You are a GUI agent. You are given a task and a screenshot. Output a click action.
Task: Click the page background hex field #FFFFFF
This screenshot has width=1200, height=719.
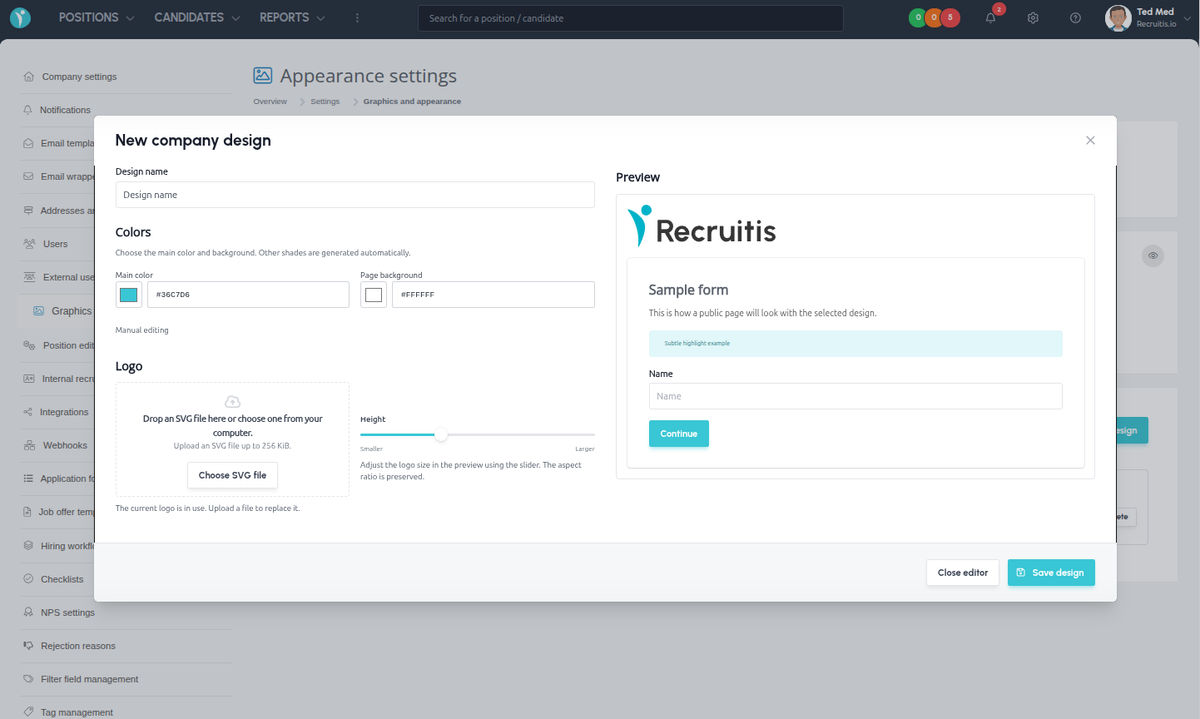click(x=493, y=294)
